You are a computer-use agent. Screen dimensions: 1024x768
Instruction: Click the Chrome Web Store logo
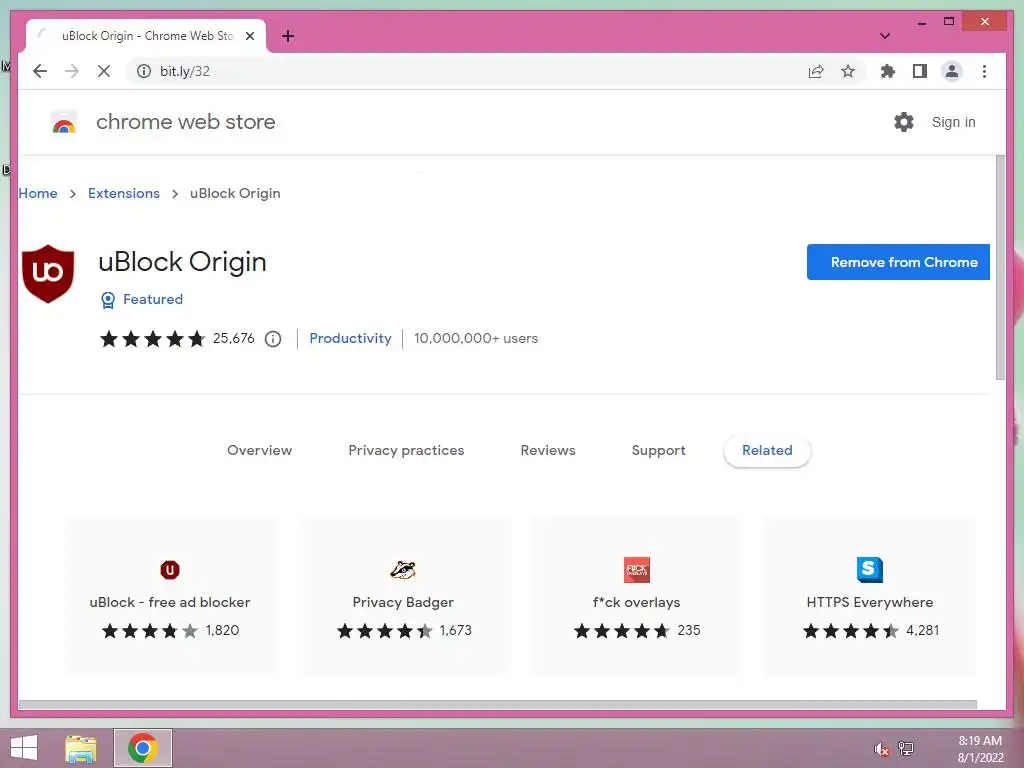(x=64, y=122)
